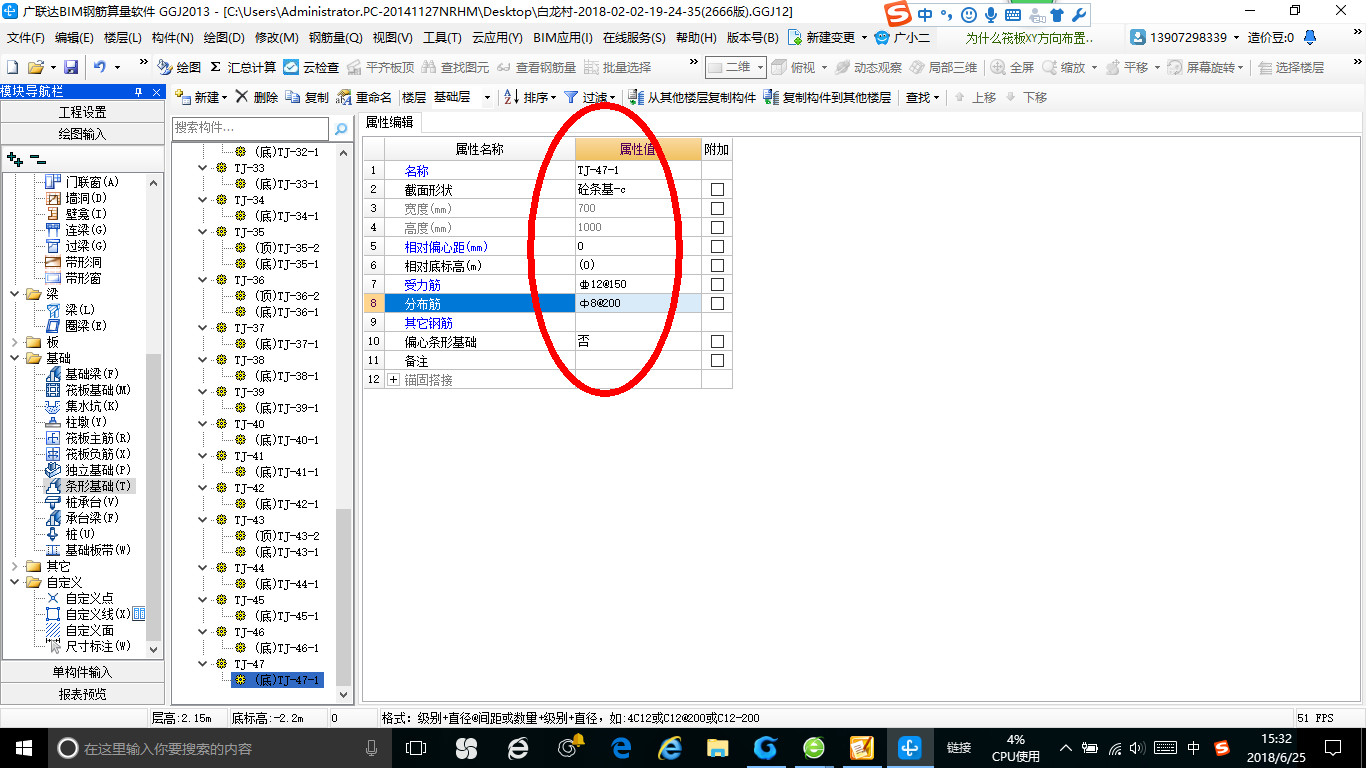Click 从其他楼层复制构件 button

692,97
